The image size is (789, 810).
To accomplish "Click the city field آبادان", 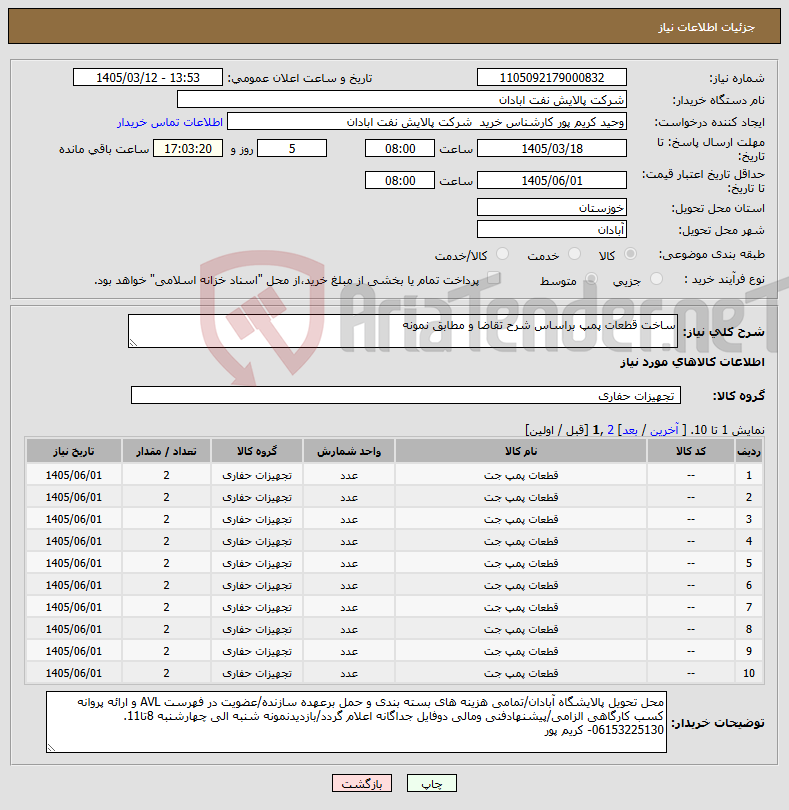I will 551,229.
